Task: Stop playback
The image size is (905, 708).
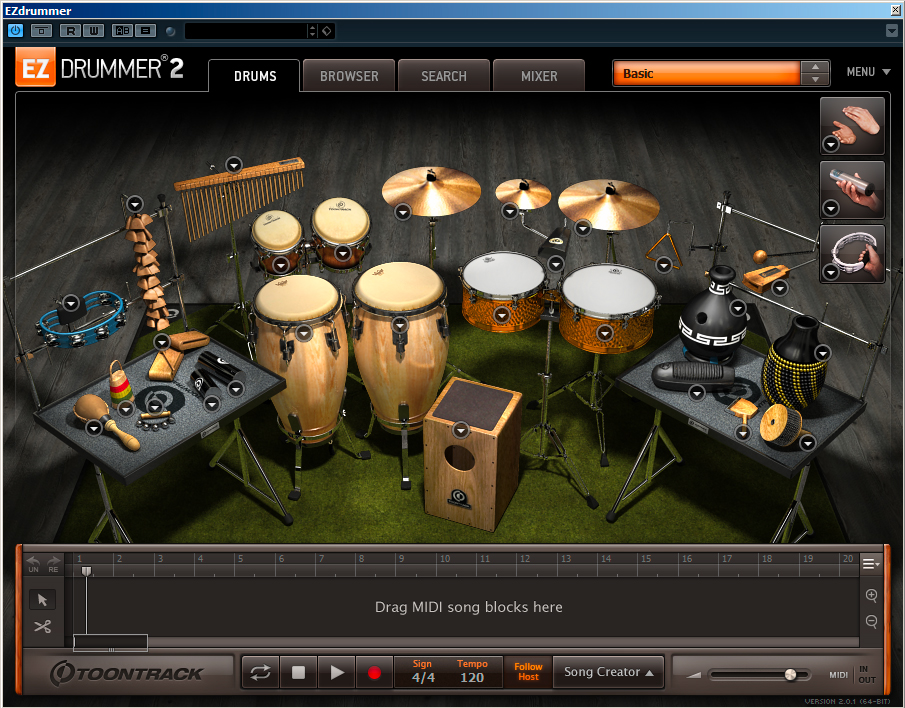Action: [x=298, y=672]
